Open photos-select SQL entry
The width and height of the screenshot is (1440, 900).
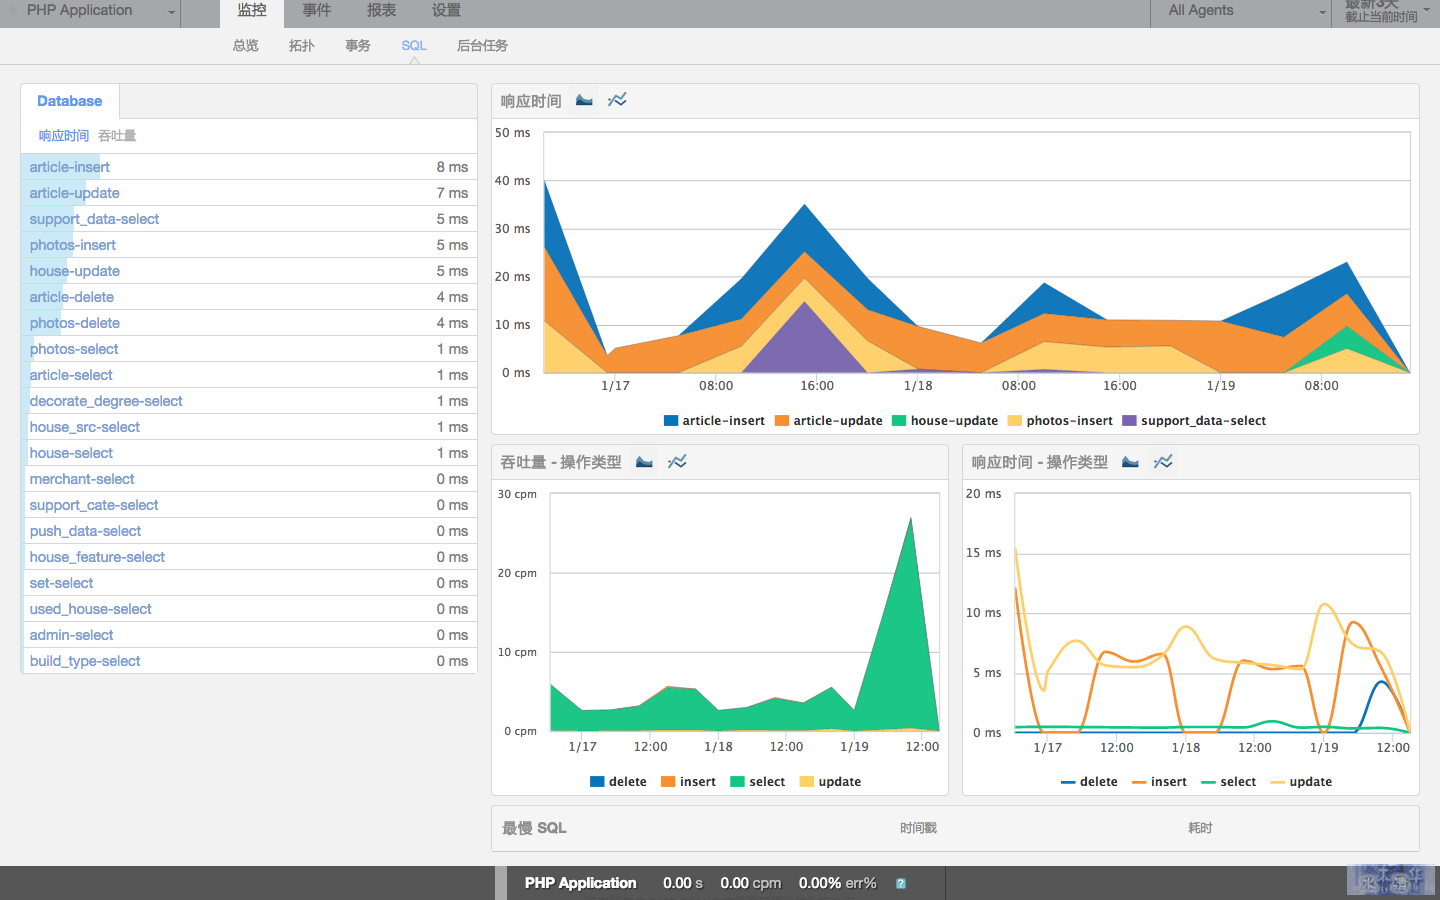pyautogui.click(x=249, y=349)
